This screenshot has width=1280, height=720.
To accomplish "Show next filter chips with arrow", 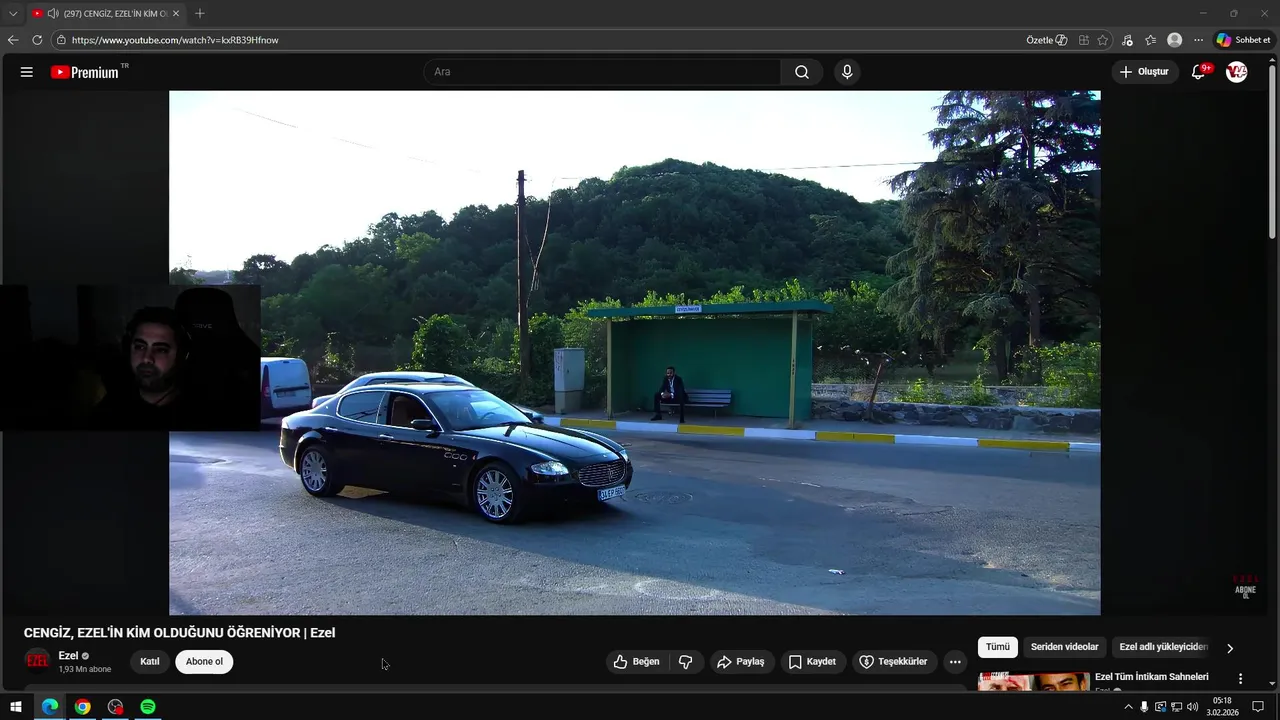I will pyautogui.click(x=1230, y=648).
